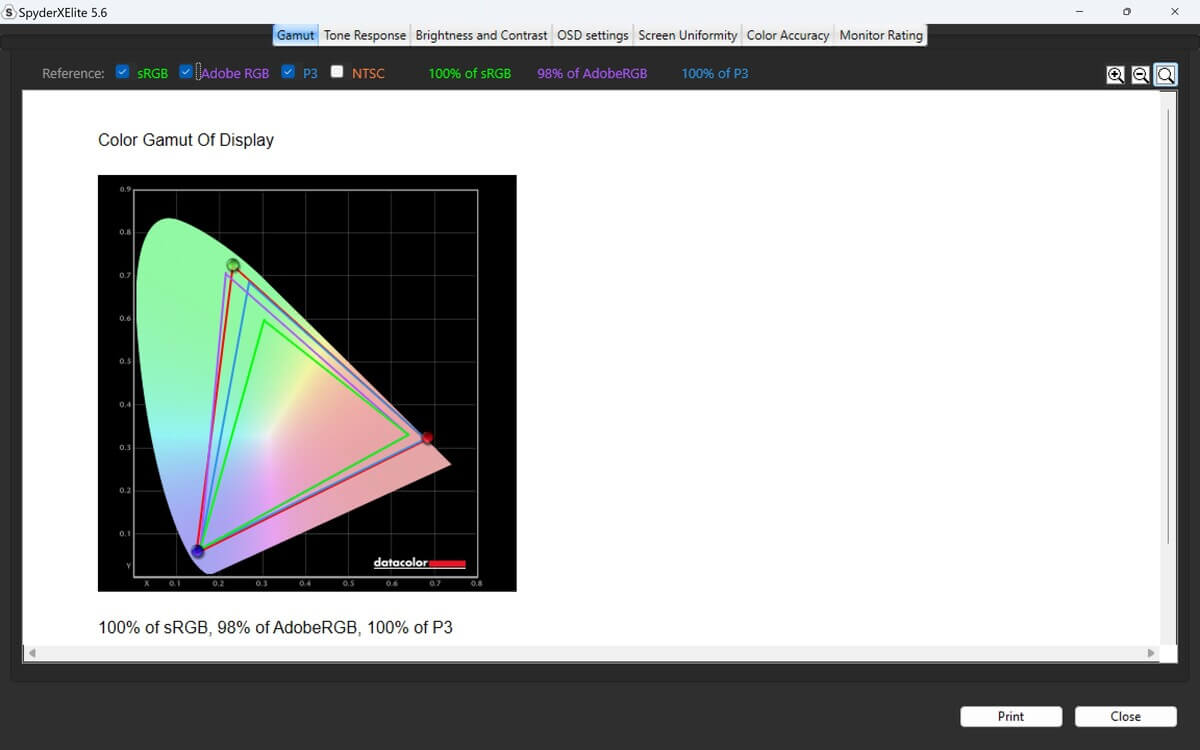Click the '100% of P3' blue text
The height and width of the screenshot is (750, 1200).
click(715, 73)
